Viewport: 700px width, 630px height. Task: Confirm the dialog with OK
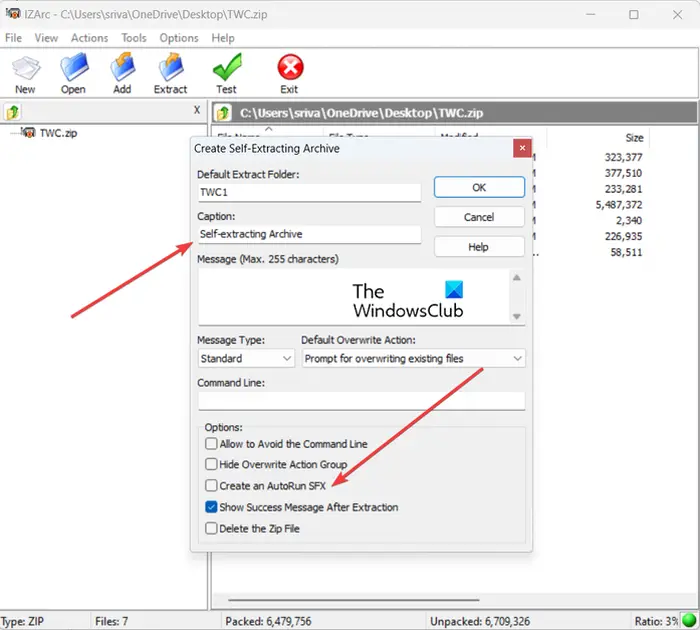click(479, 188)
